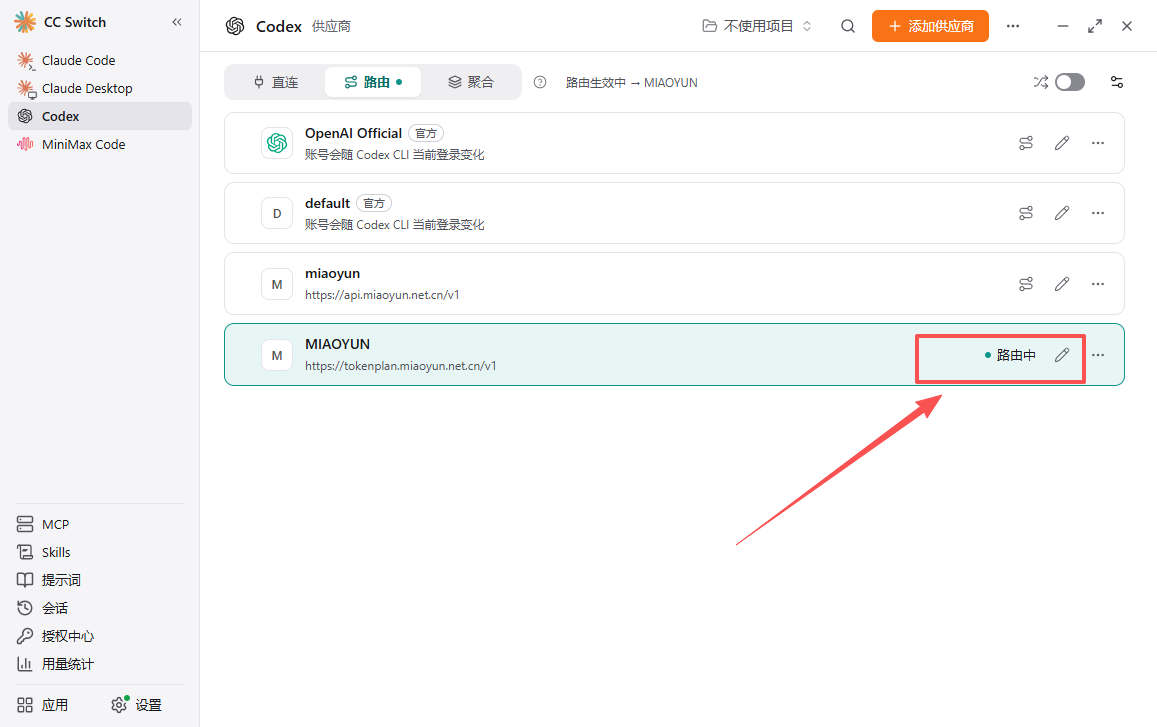Click the https://api.miaoyun.net.cn/v1 URL
This screenshot has width=1157, height=727.
(x=382, y=295)
